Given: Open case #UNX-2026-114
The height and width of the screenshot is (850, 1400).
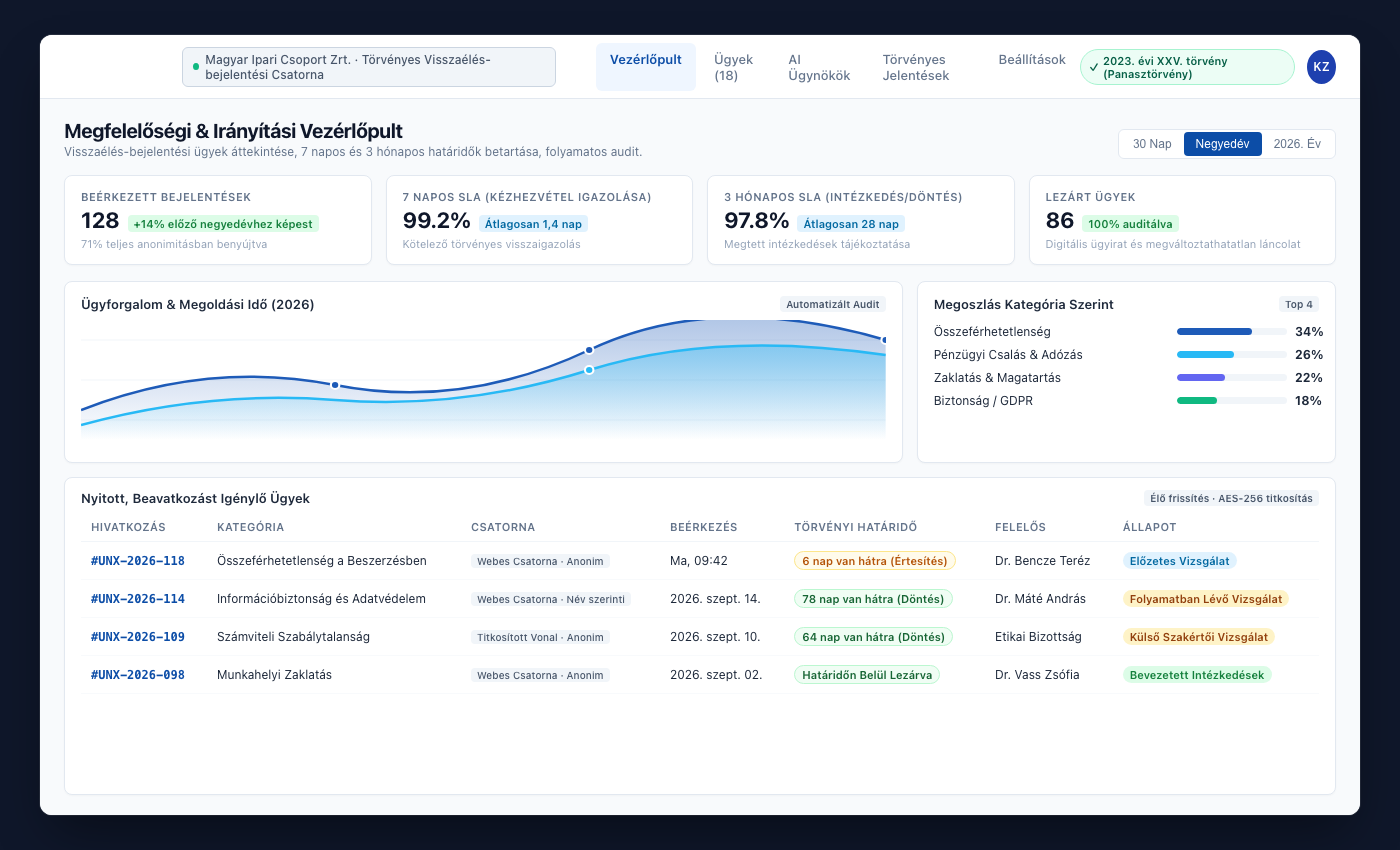Looking at the screenshot, I should click(x=138, y=599).
